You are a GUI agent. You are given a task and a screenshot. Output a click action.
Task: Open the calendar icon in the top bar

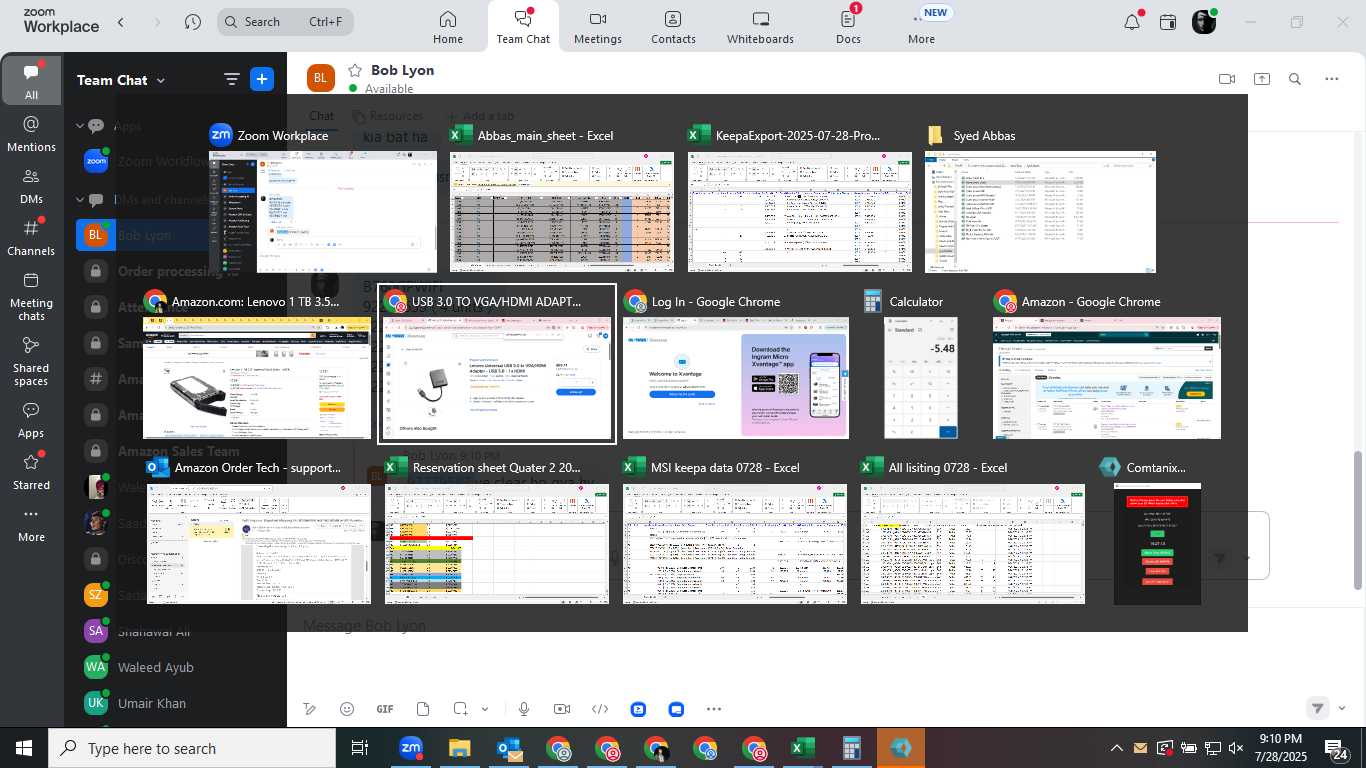(1168, 22)
